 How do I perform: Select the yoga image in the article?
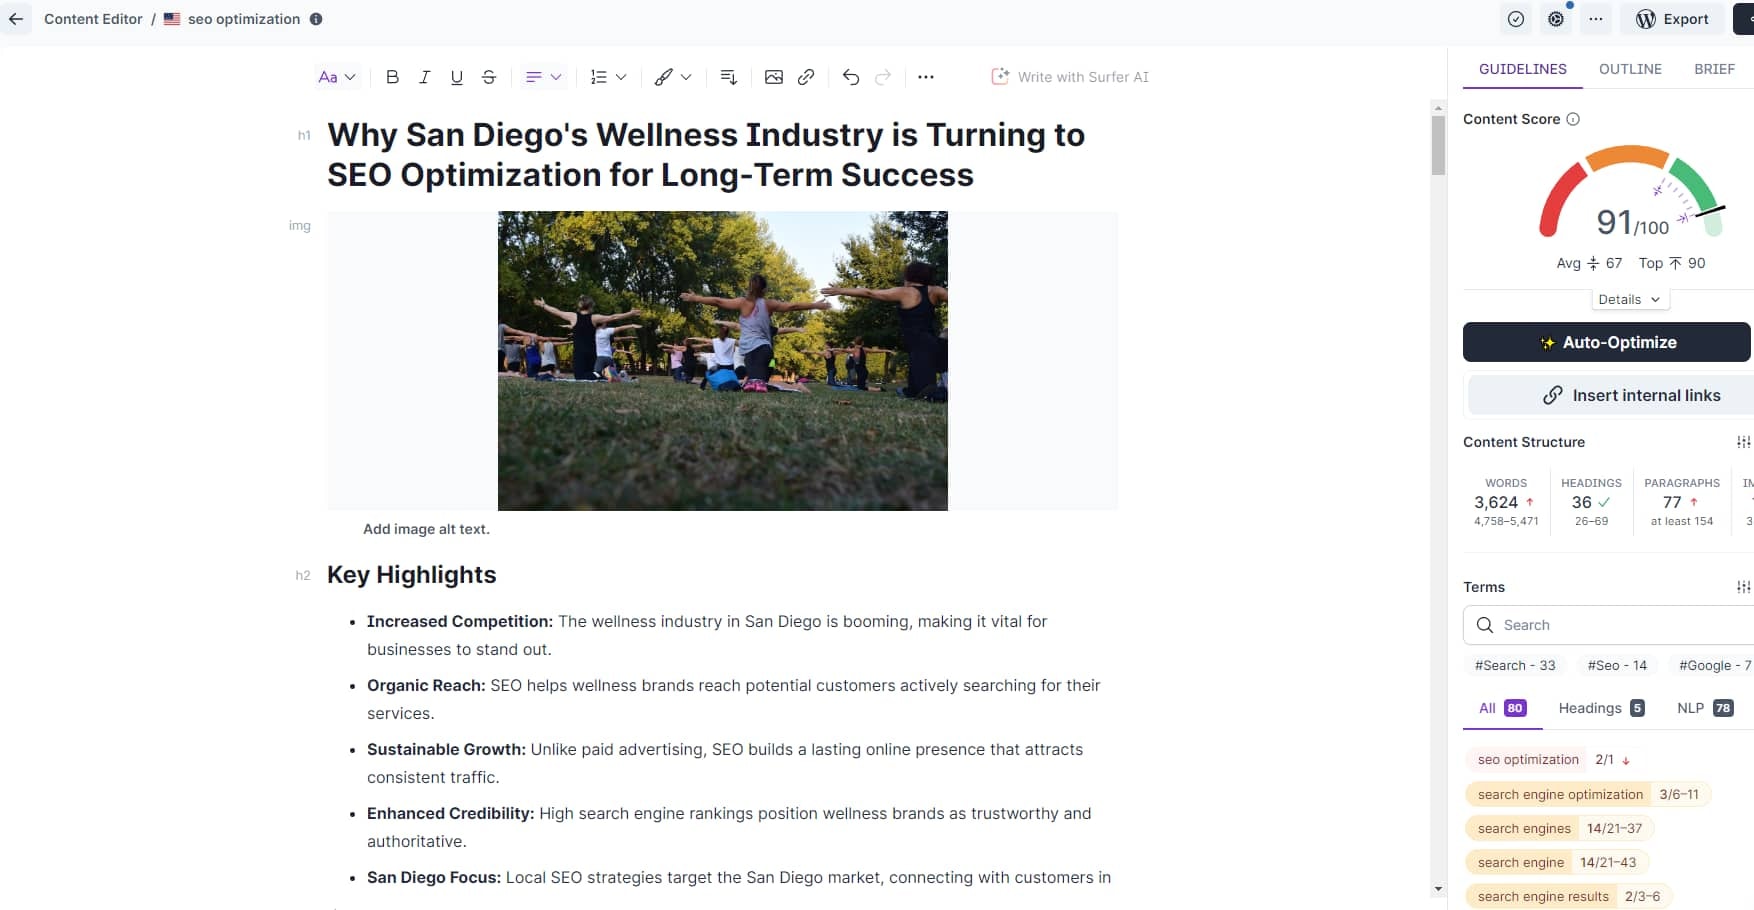tap(722, 361)
